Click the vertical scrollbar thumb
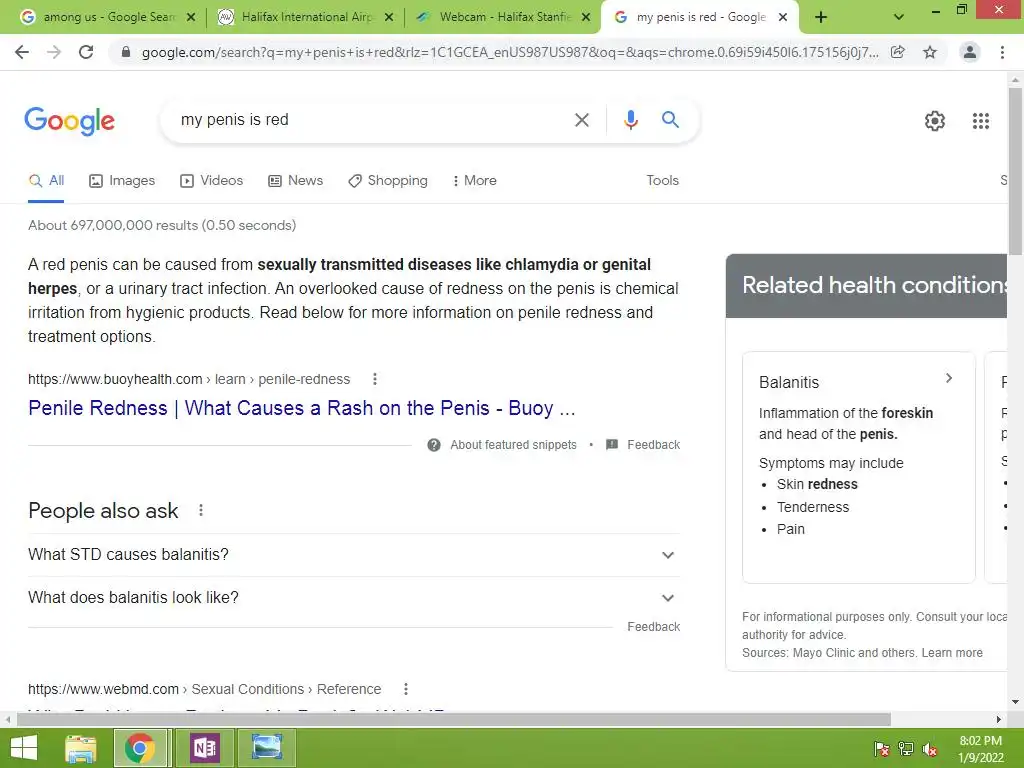Image resolution: width=1024 pixels, height=768 pixels. pyautogui.click(x=1015, y=171)
